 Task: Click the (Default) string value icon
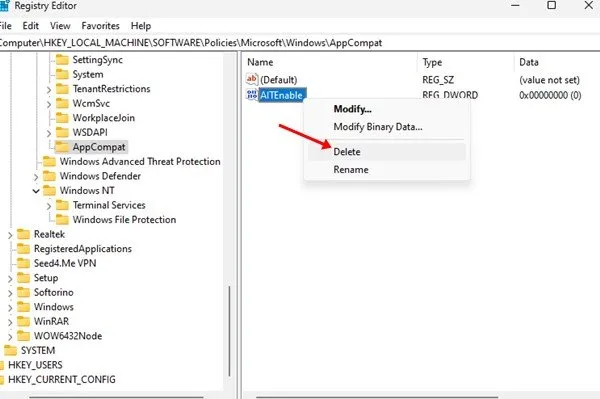[x=252, y=80]
